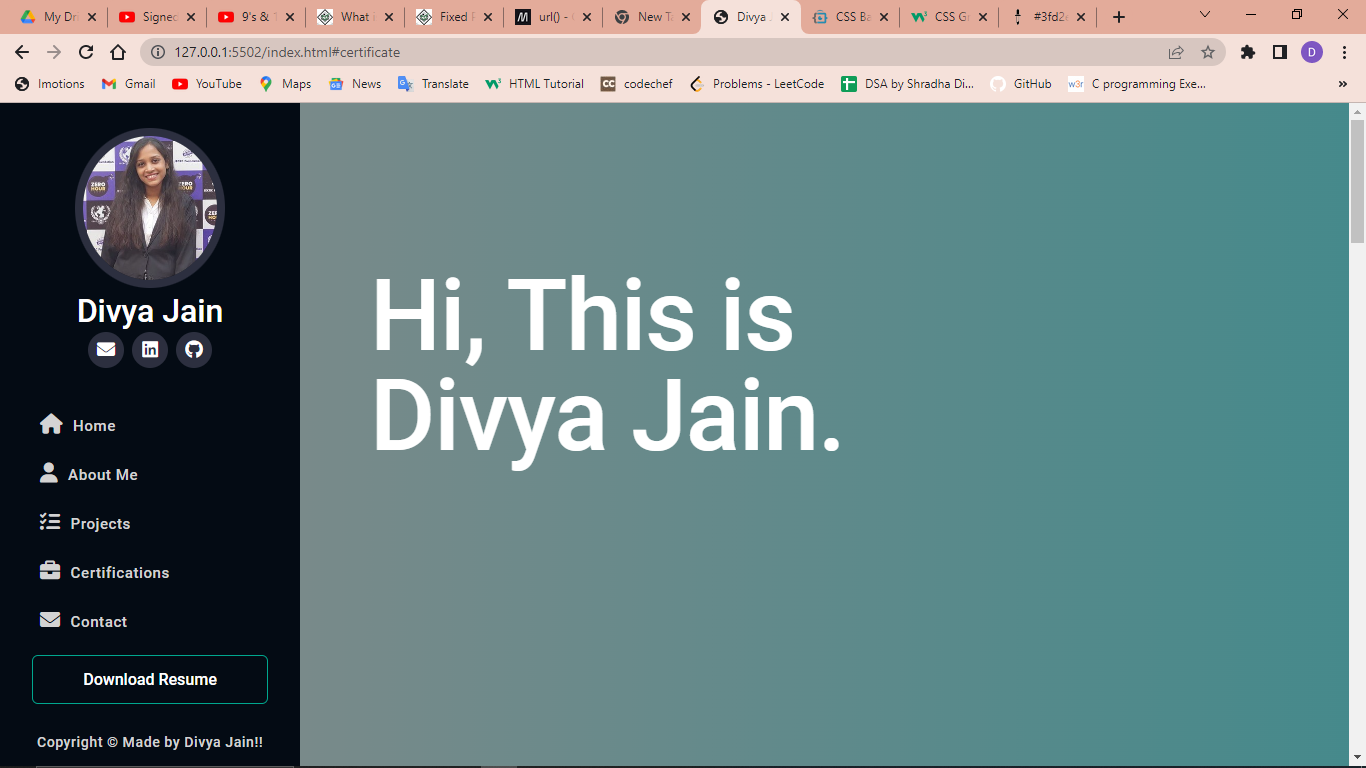
Task: Click the page's vertical scrollbar thumb
Action: click(1357, 180)
